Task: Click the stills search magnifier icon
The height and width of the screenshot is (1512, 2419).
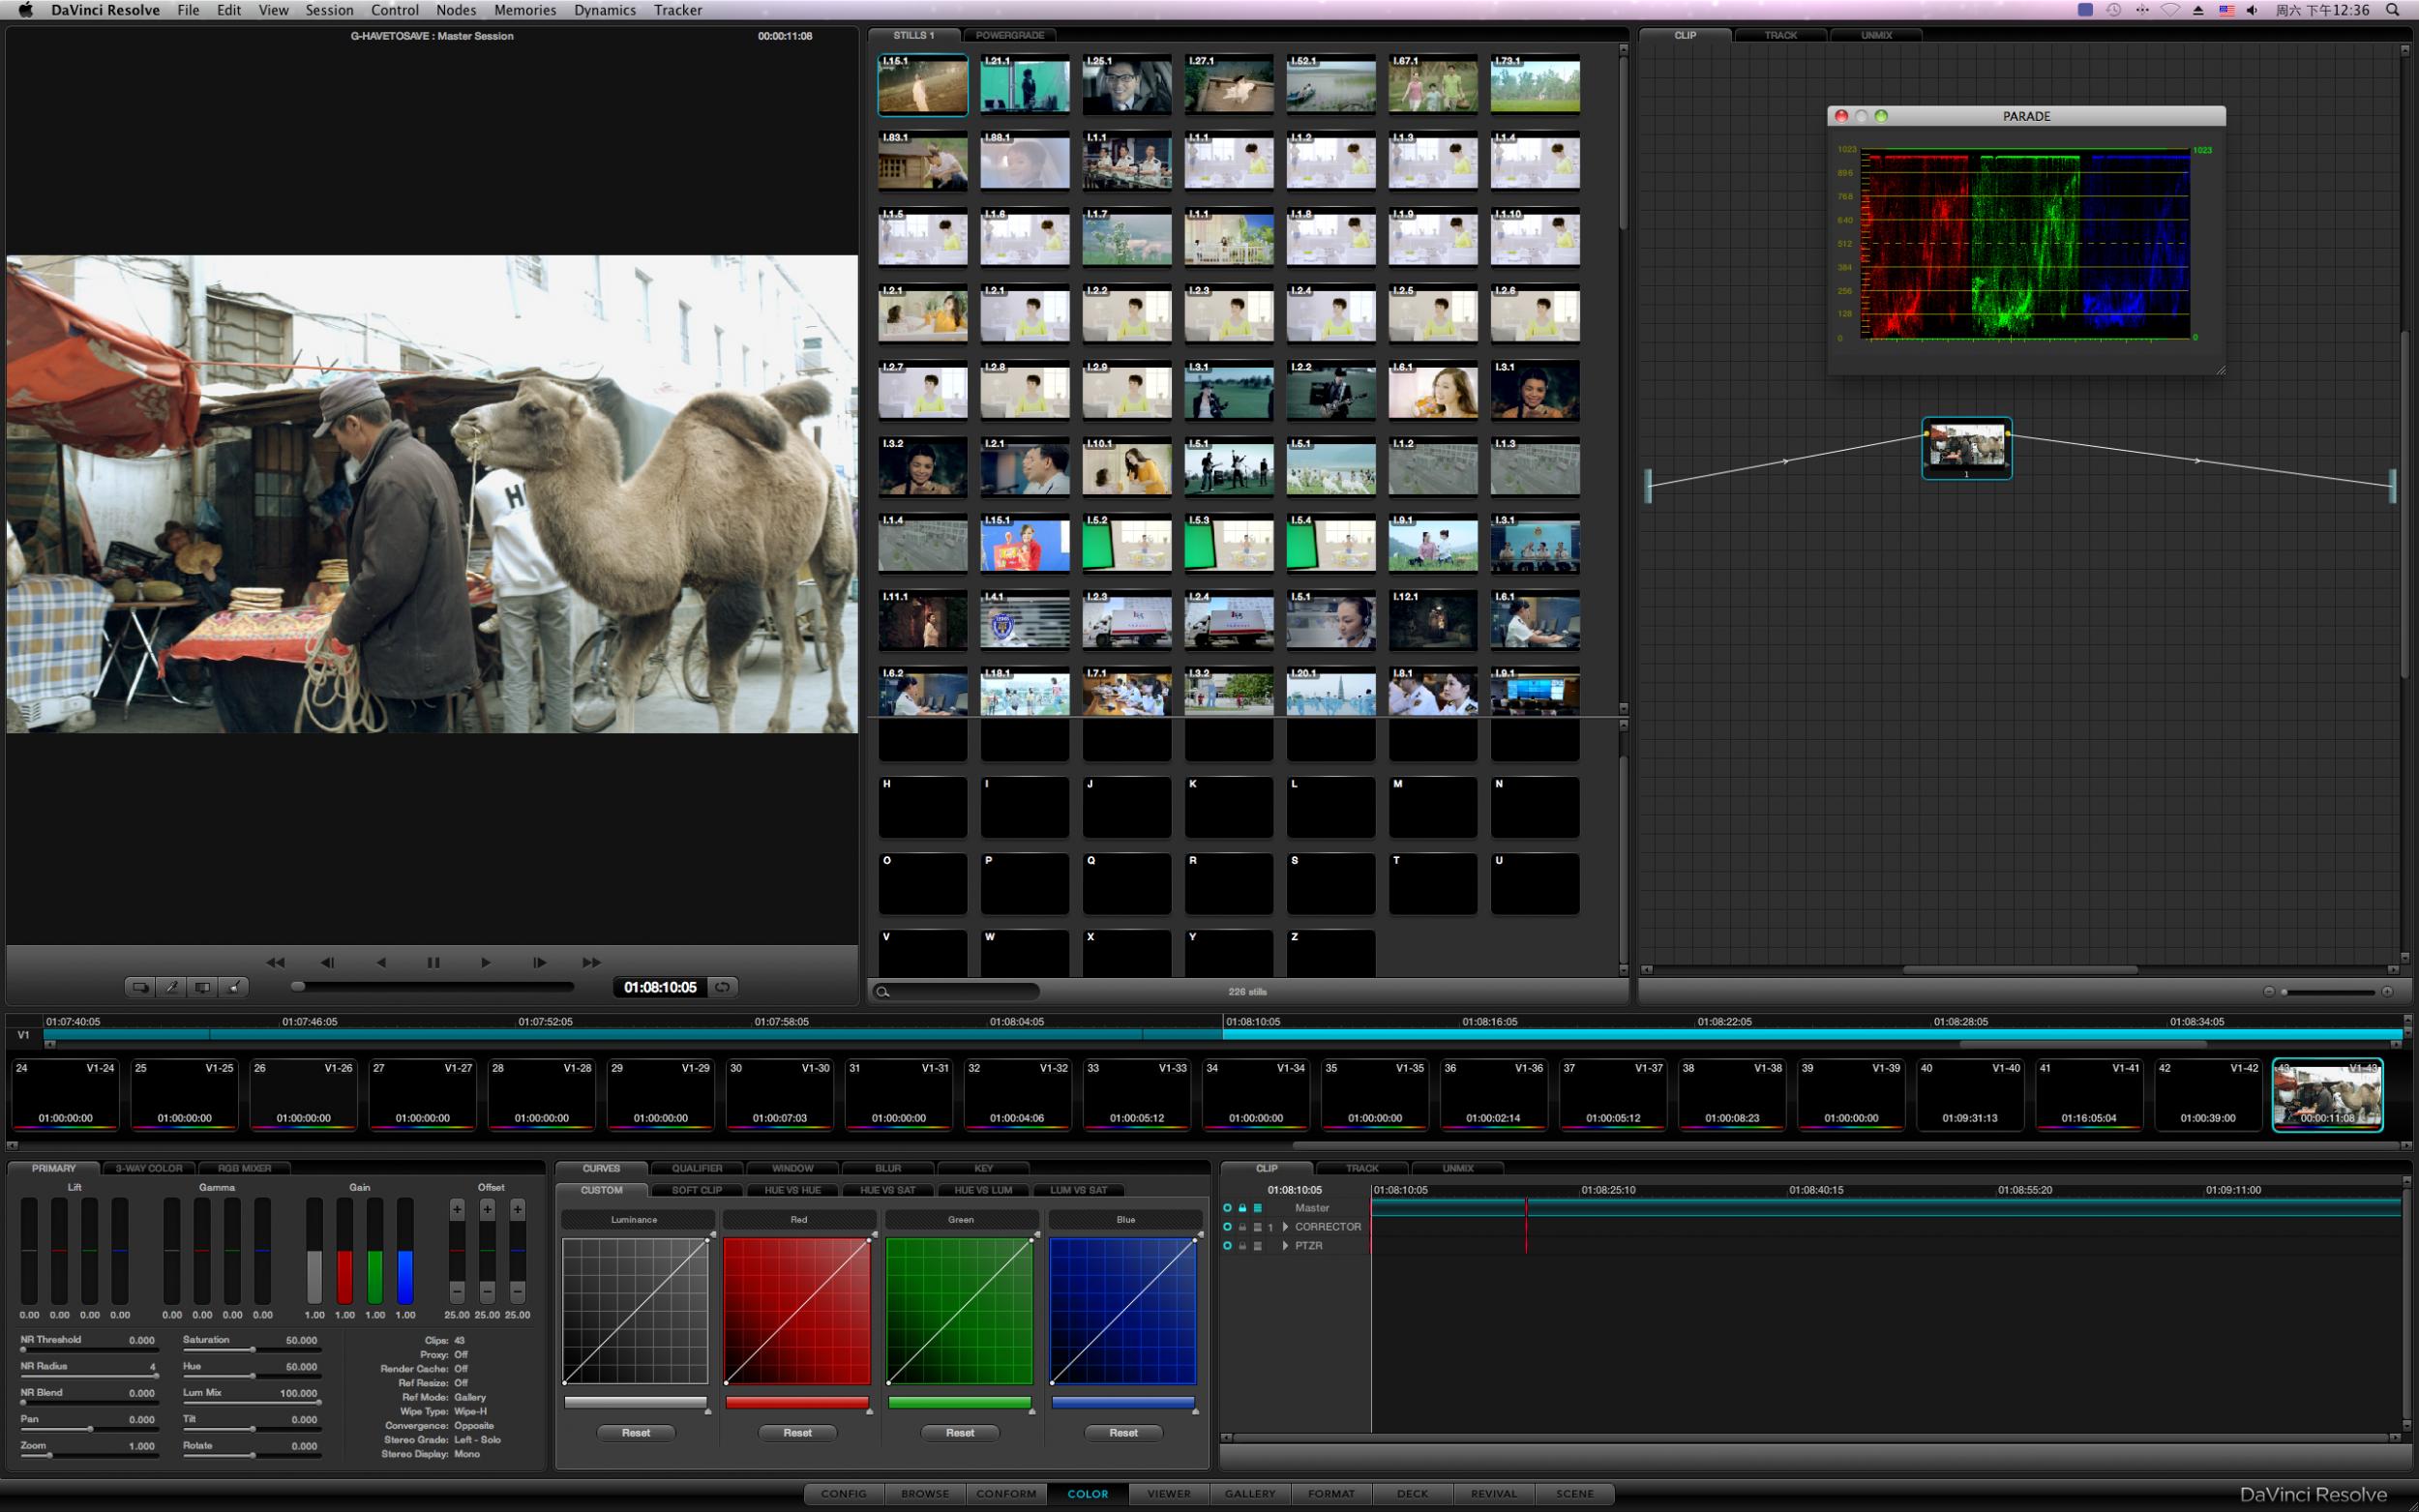Action: coord(882,992)
